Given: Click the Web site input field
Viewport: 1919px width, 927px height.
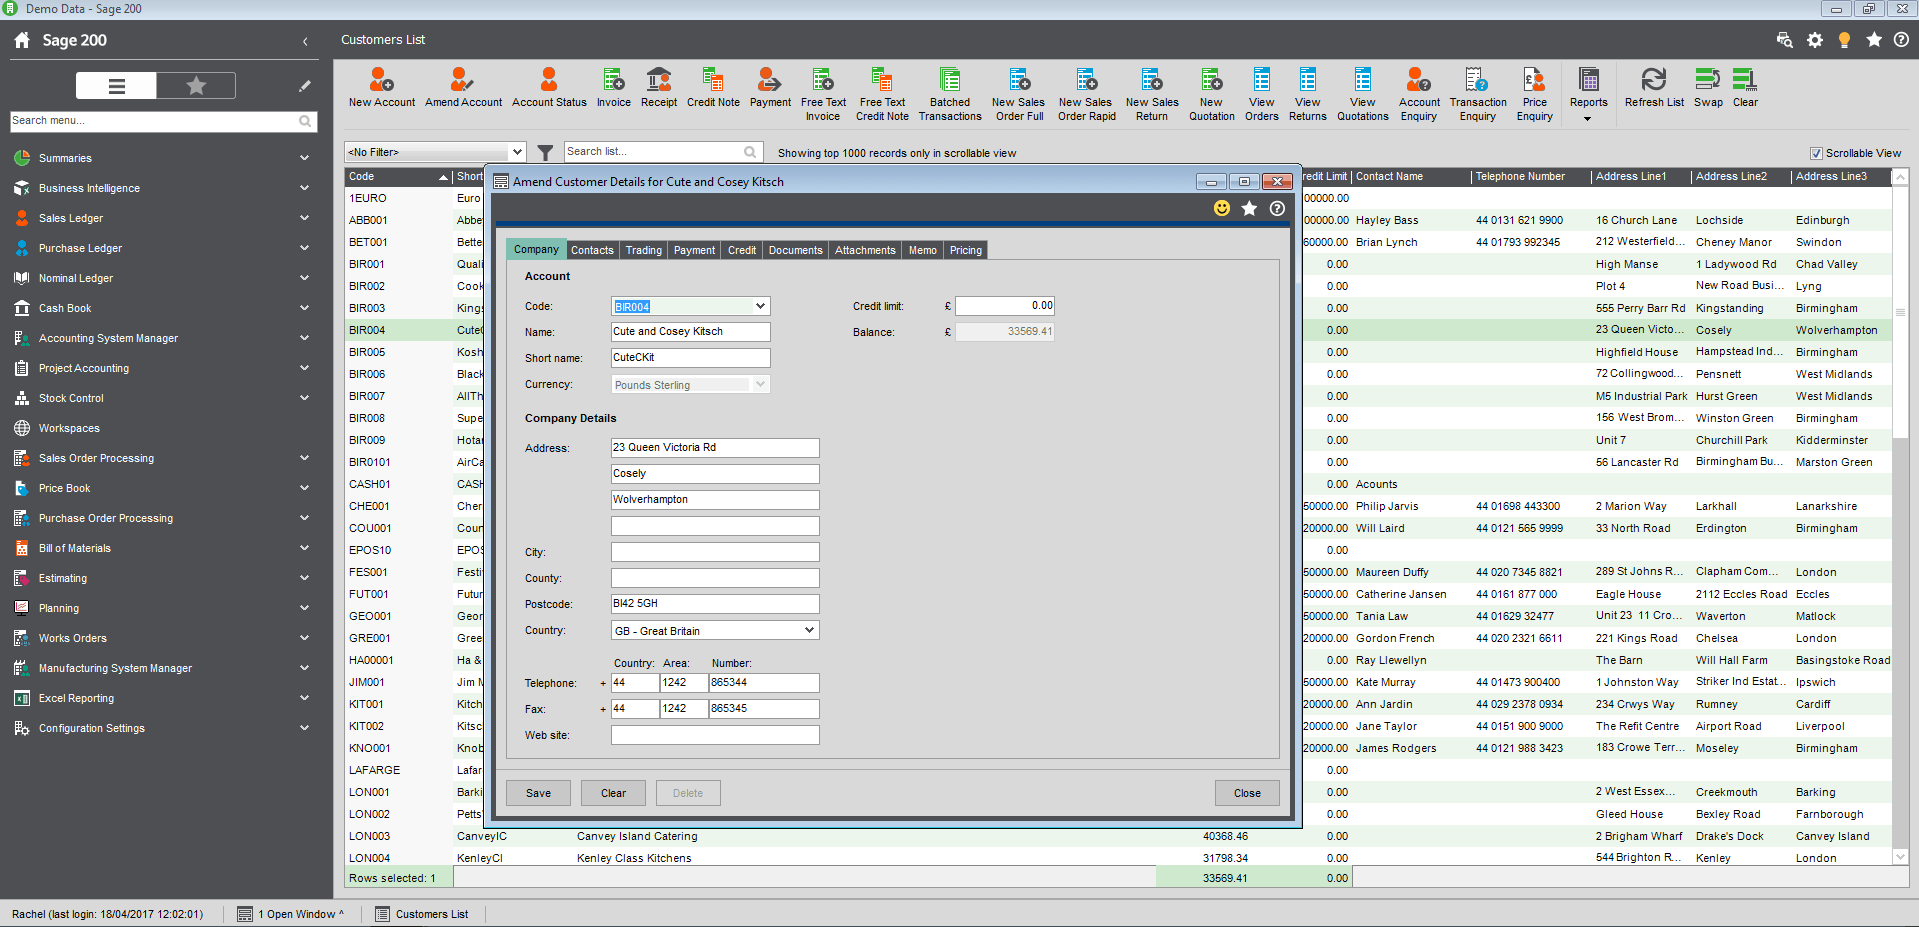Looking at the screenshot, I should 715,735.
